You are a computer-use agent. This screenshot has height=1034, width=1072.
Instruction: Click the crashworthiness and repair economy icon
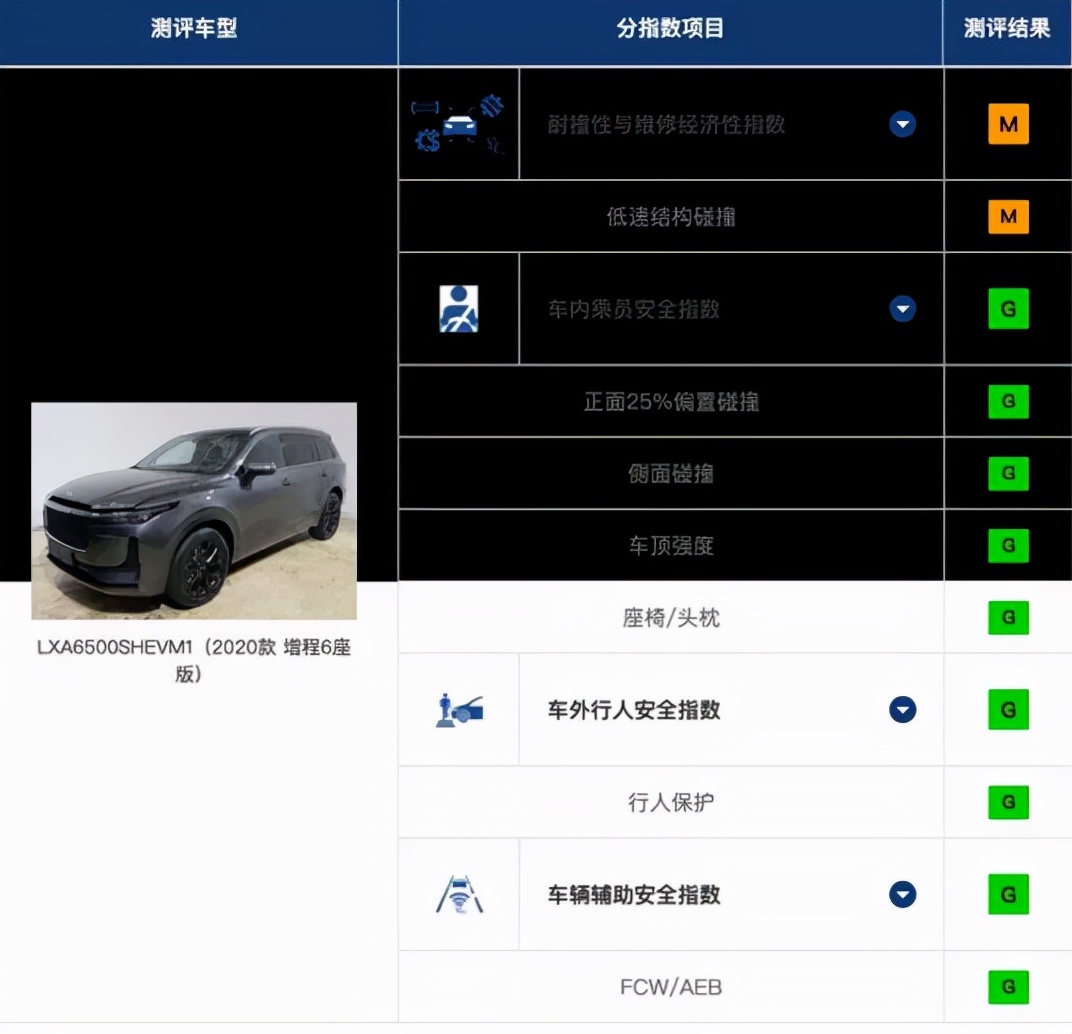point(458,124)
